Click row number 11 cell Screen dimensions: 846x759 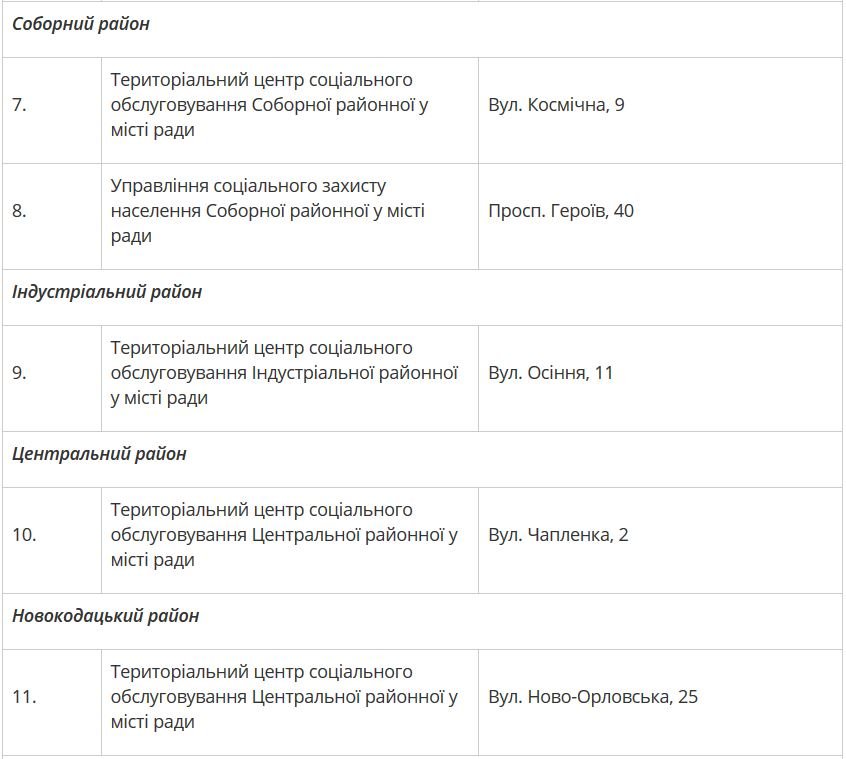click(x=24, y=697)
